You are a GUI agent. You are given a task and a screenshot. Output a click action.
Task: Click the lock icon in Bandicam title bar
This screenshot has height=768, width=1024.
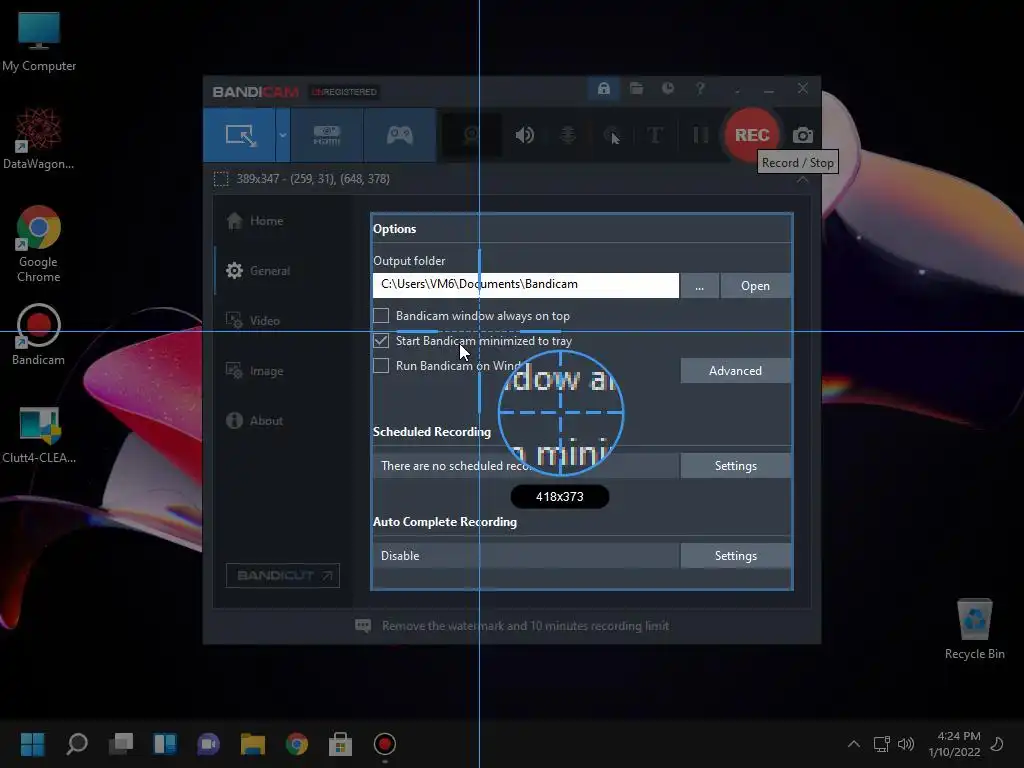coord(603,88)
